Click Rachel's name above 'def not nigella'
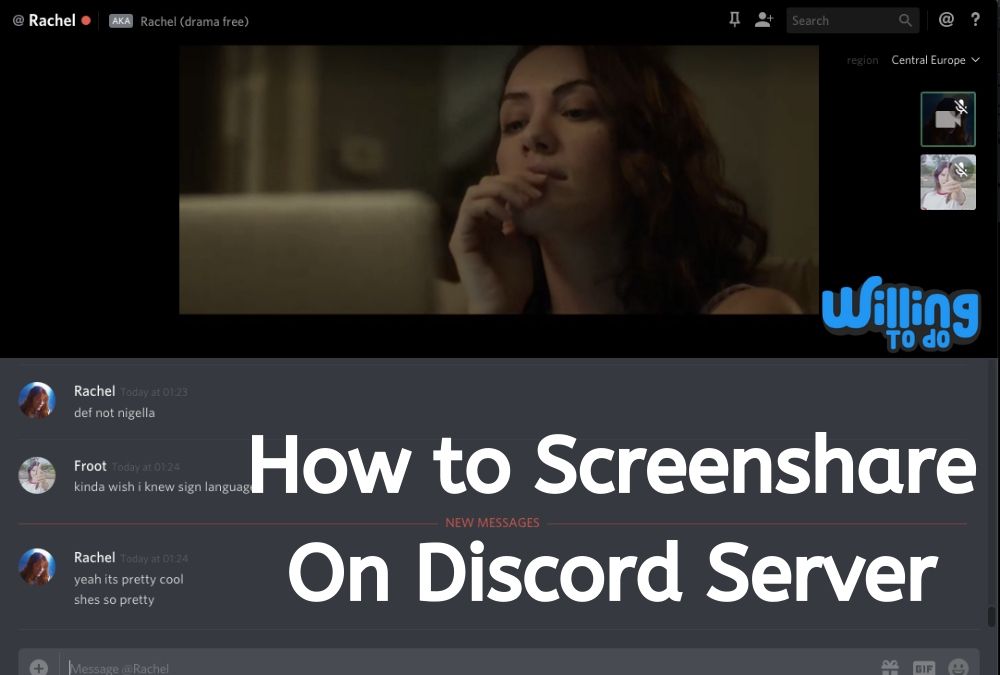1000x675 pixels. pos(94,391)
